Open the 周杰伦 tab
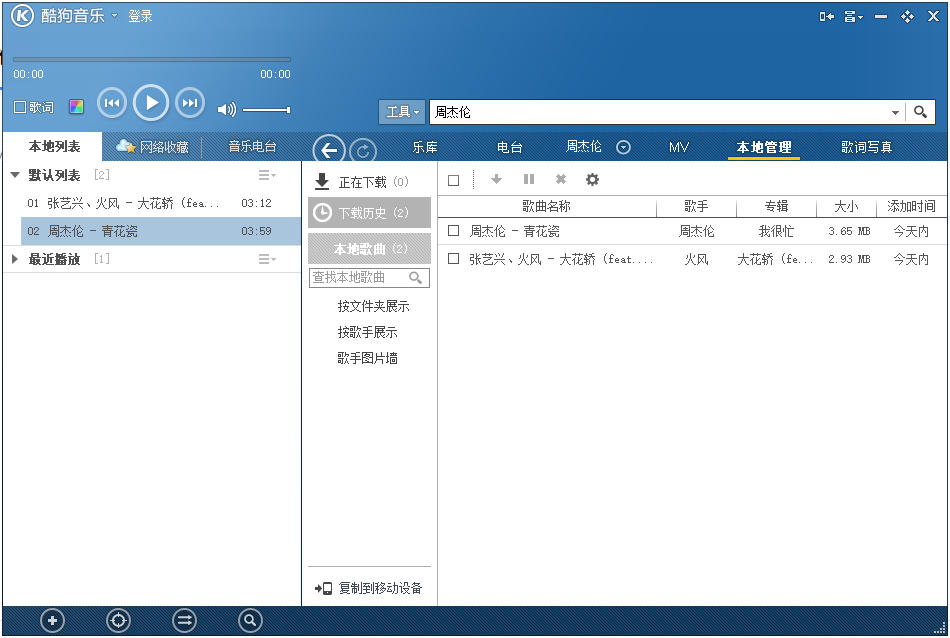The width and height of the screenshot is (950, 638). 583,147
